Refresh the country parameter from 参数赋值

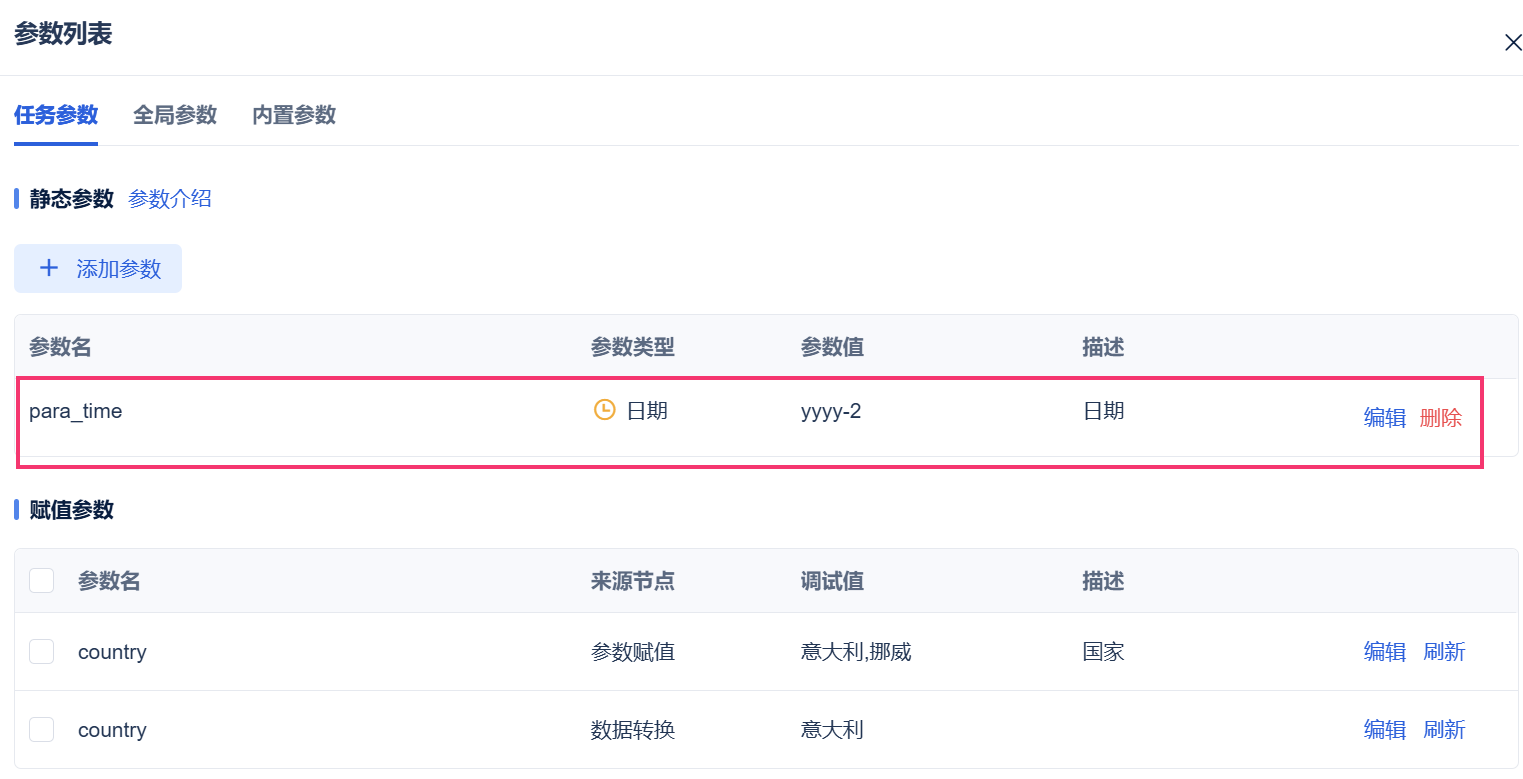point(1444,652)
